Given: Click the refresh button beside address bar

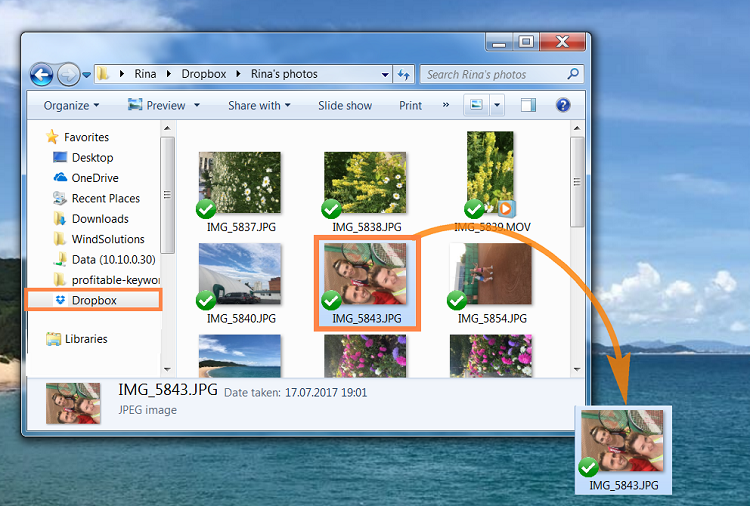Looking at the screenshot, I should [x=404, y=74].
